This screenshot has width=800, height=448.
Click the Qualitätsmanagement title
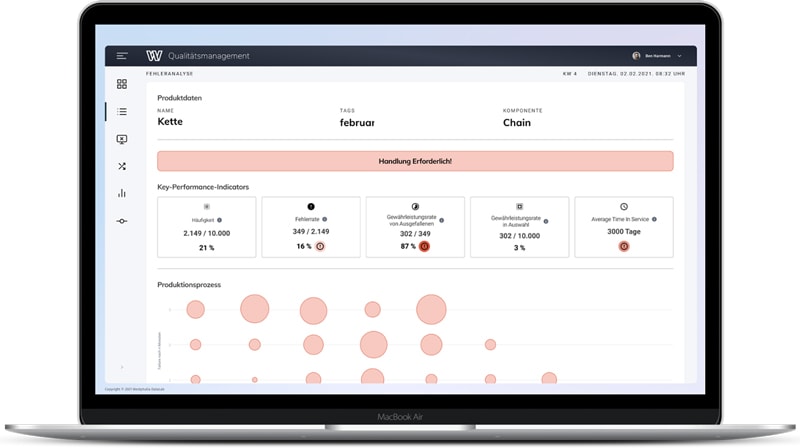[x=209, y=56]
